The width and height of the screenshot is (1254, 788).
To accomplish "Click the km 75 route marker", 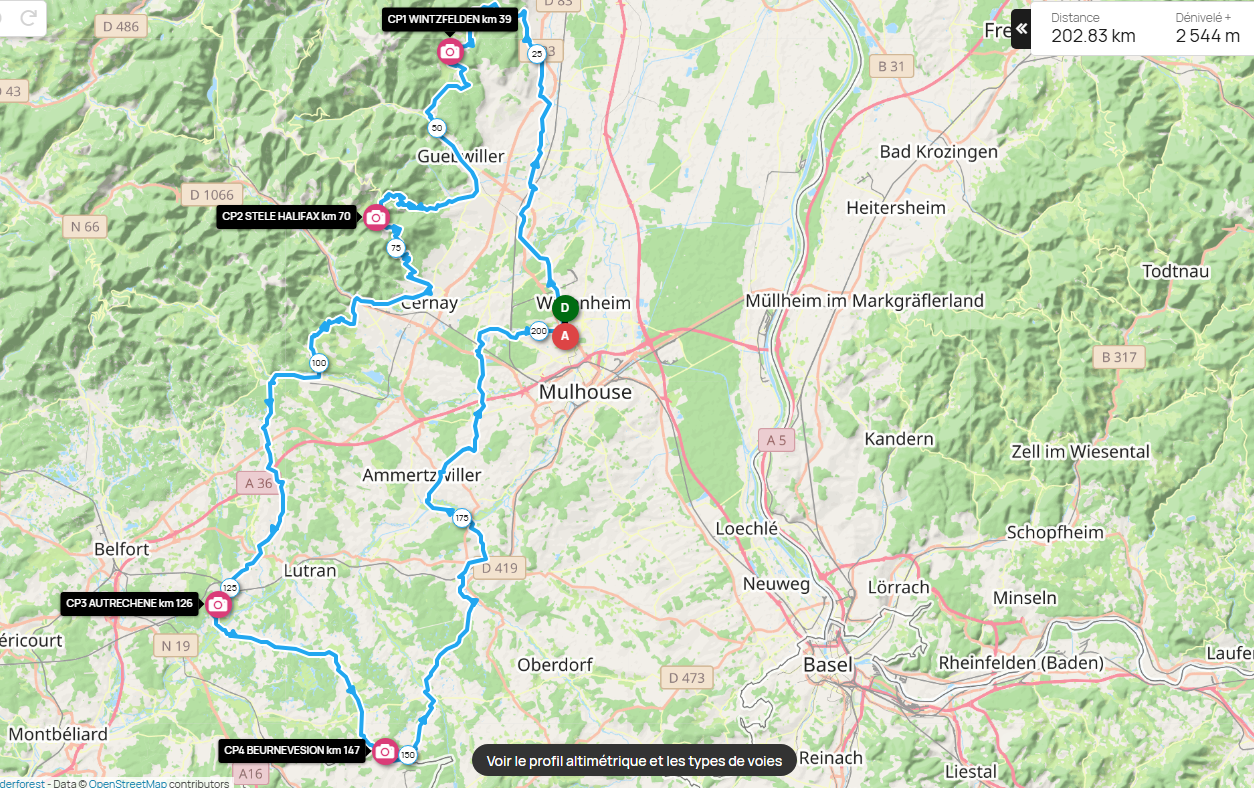I will click(x=396, y=248).
